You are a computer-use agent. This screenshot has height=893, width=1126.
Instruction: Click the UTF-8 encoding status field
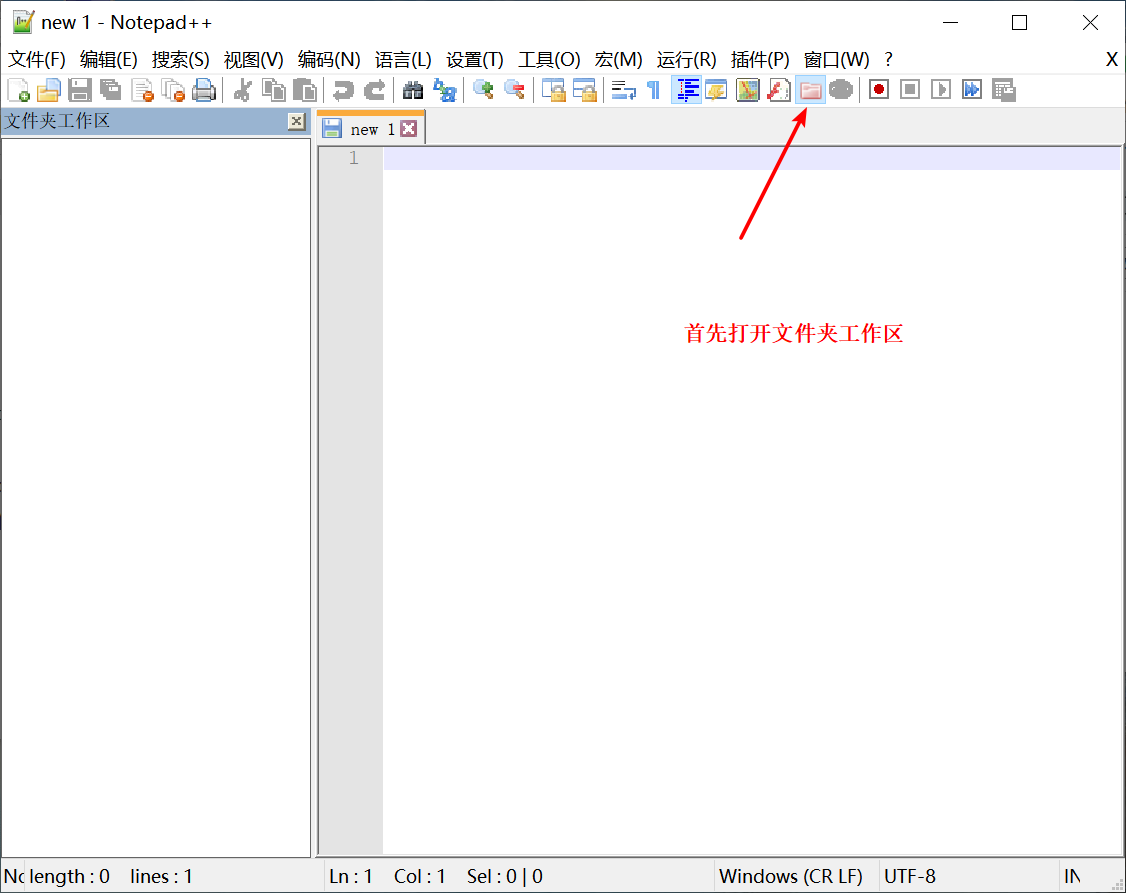pyautogui.click(x=909, y=876)
